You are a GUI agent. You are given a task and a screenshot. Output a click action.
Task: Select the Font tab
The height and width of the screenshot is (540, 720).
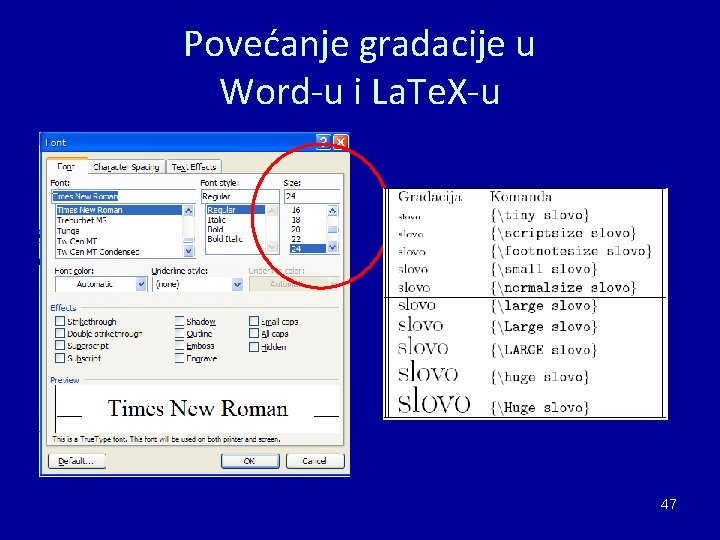(x=66, y=166)
